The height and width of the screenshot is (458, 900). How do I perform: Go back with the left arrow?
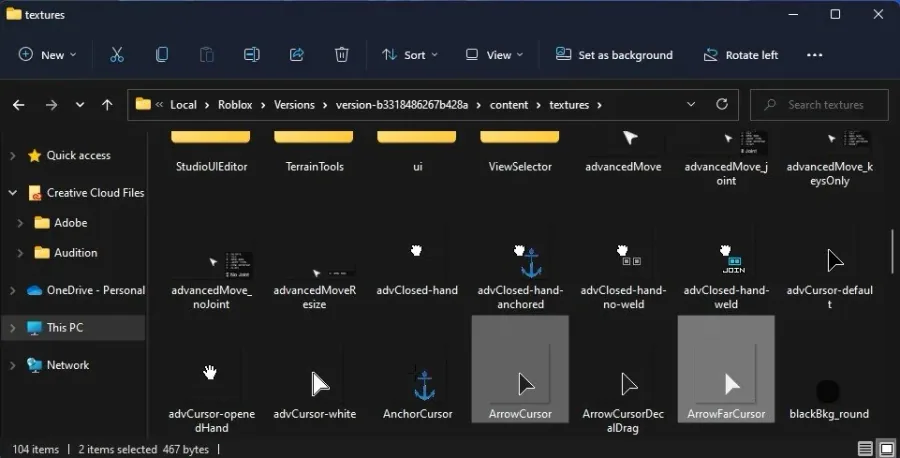click(18, 105)
